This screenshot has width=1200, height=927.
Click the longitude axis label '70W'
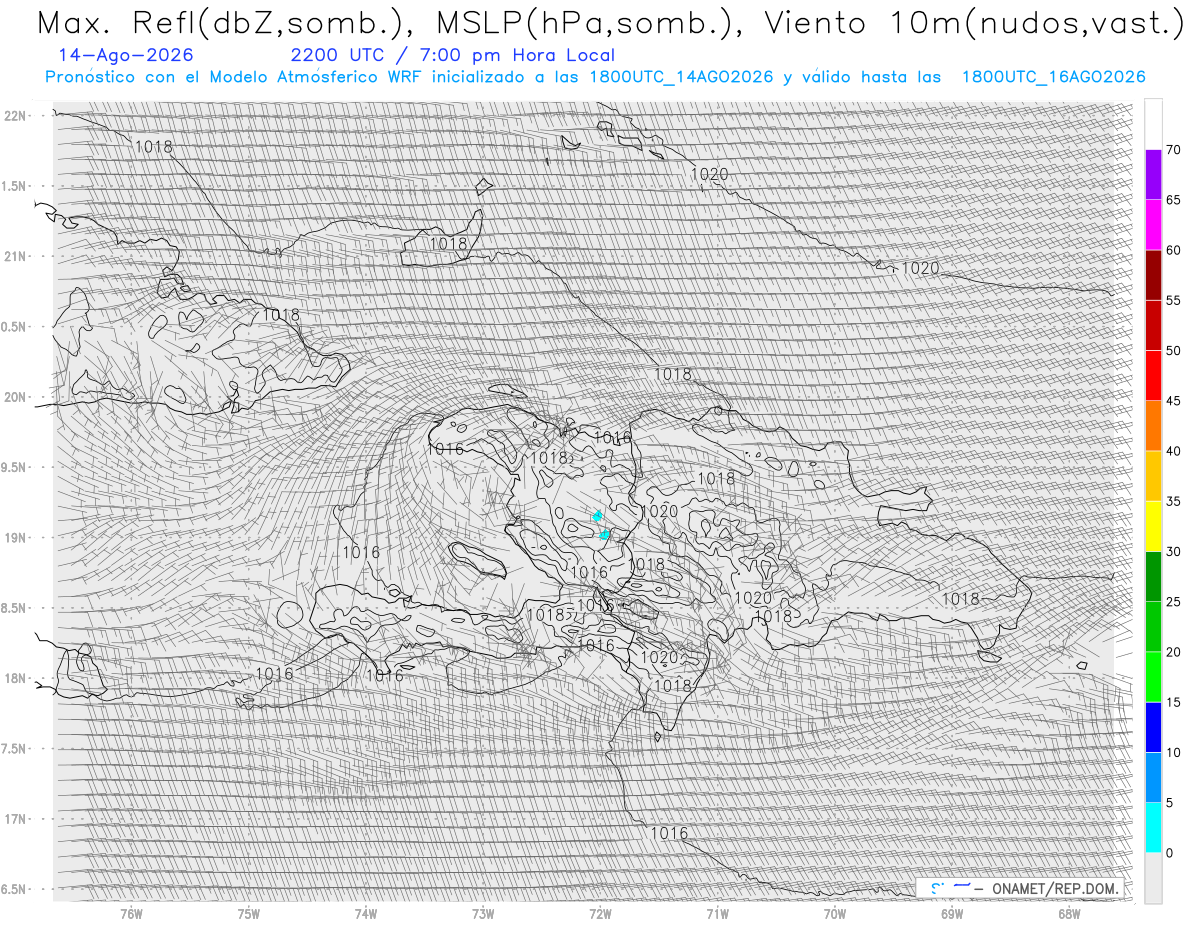834,913
